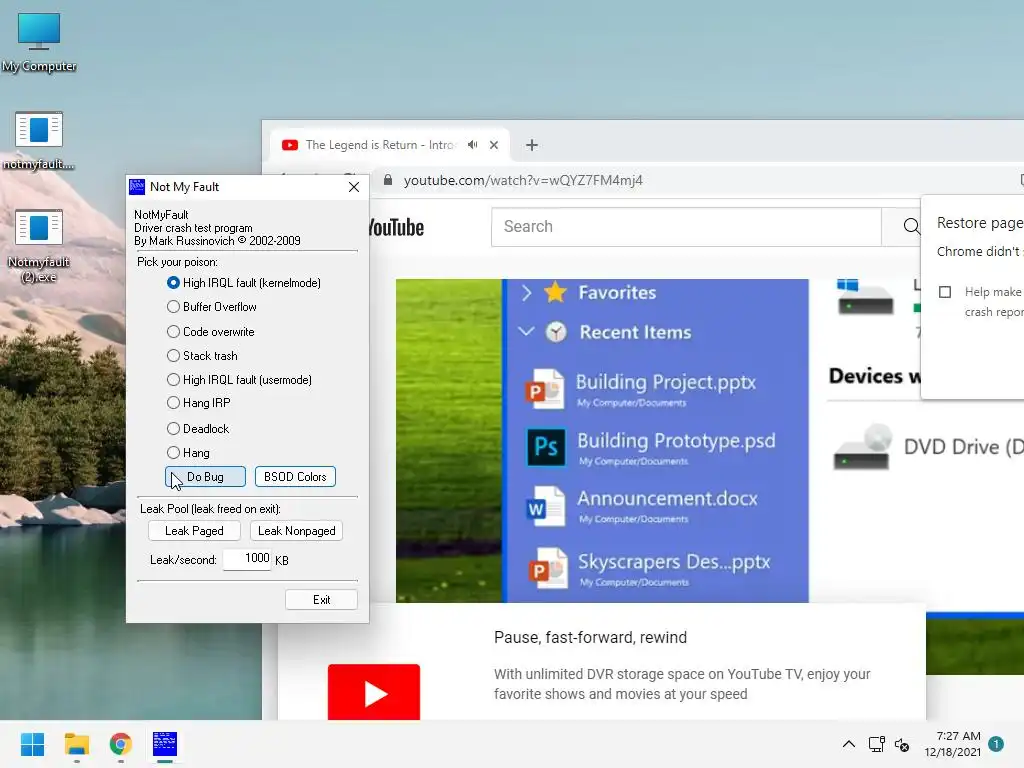Open the BSOD Colors dialog
This screenshot has width=1024, height=768.
coord(295,477)
